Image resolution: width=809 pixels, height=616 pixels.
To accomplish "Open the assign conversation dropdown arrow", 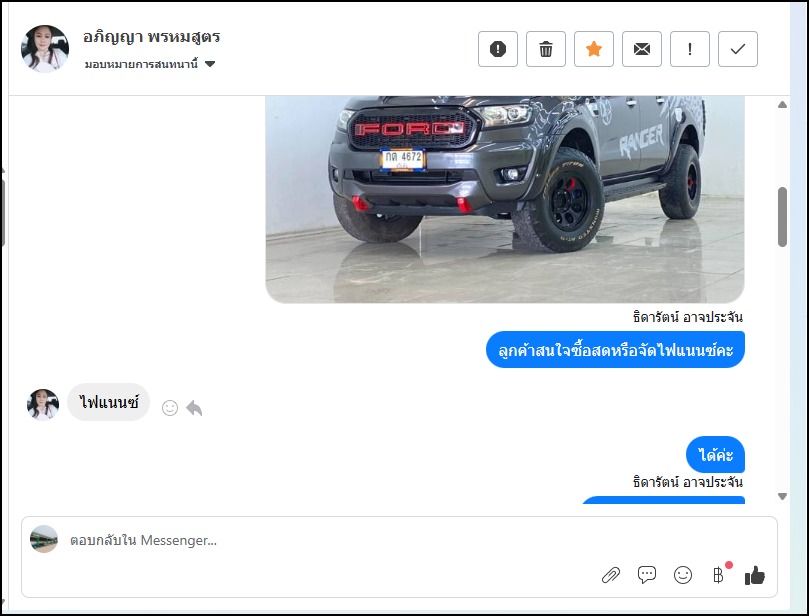I will click(x=209, y=64).
